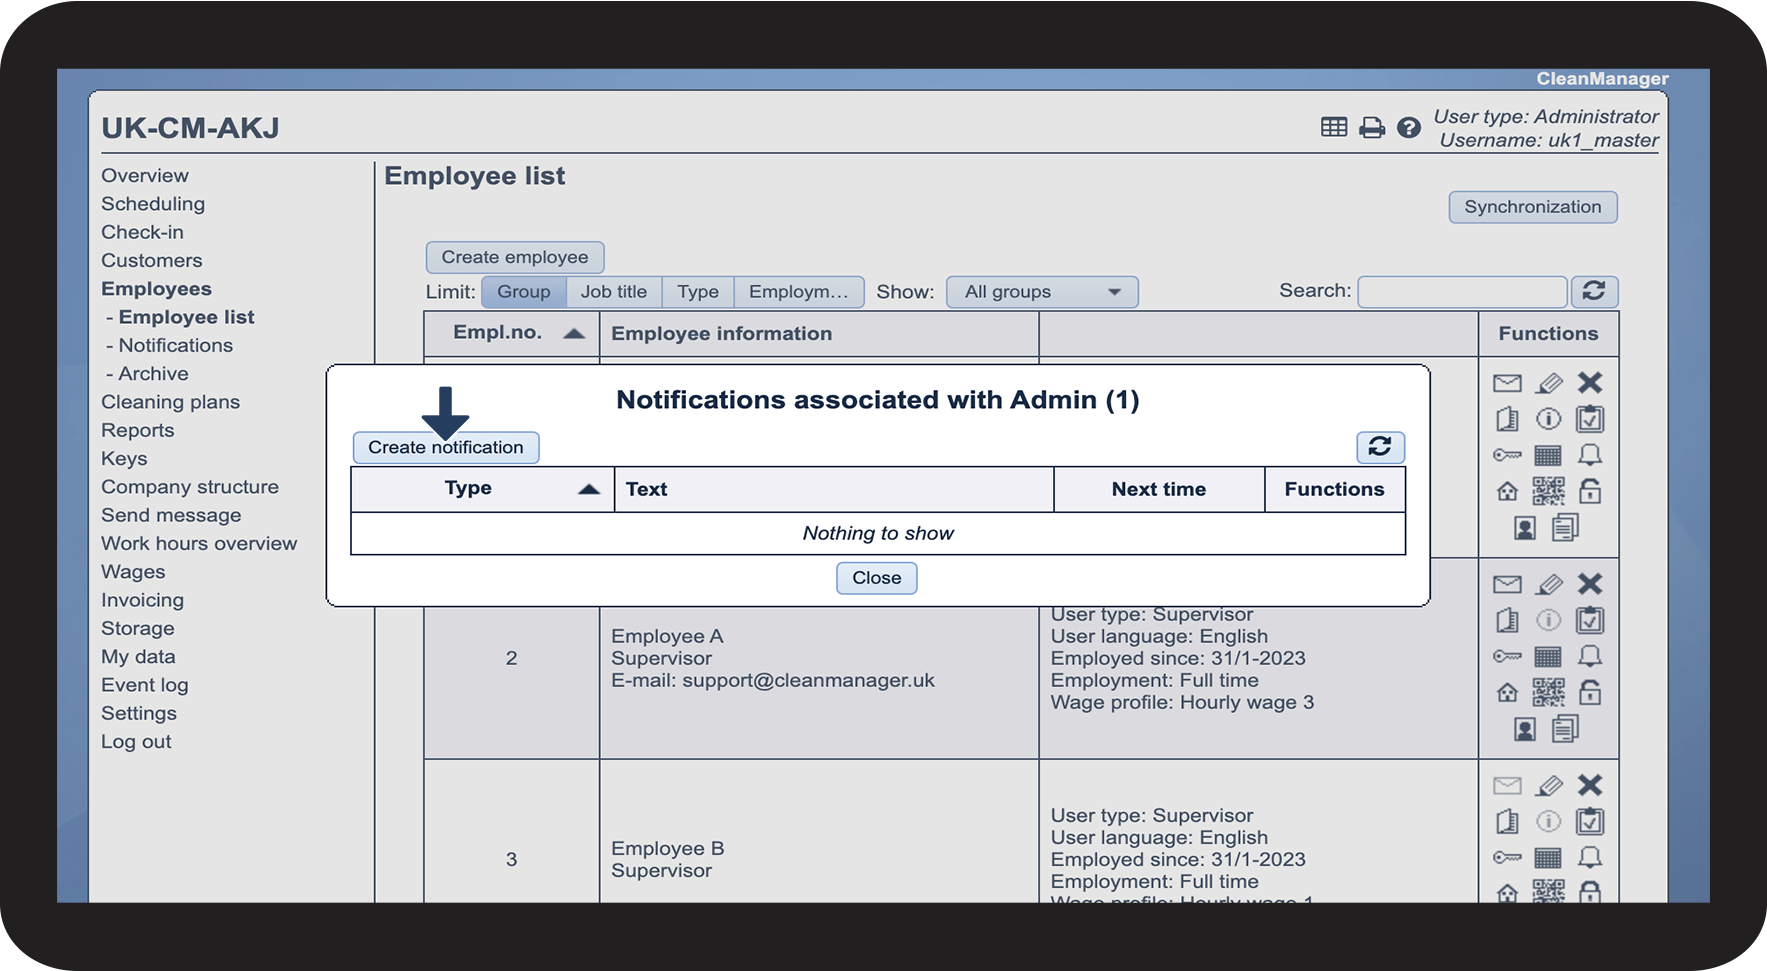Click the Create notification button

point(446,447)
